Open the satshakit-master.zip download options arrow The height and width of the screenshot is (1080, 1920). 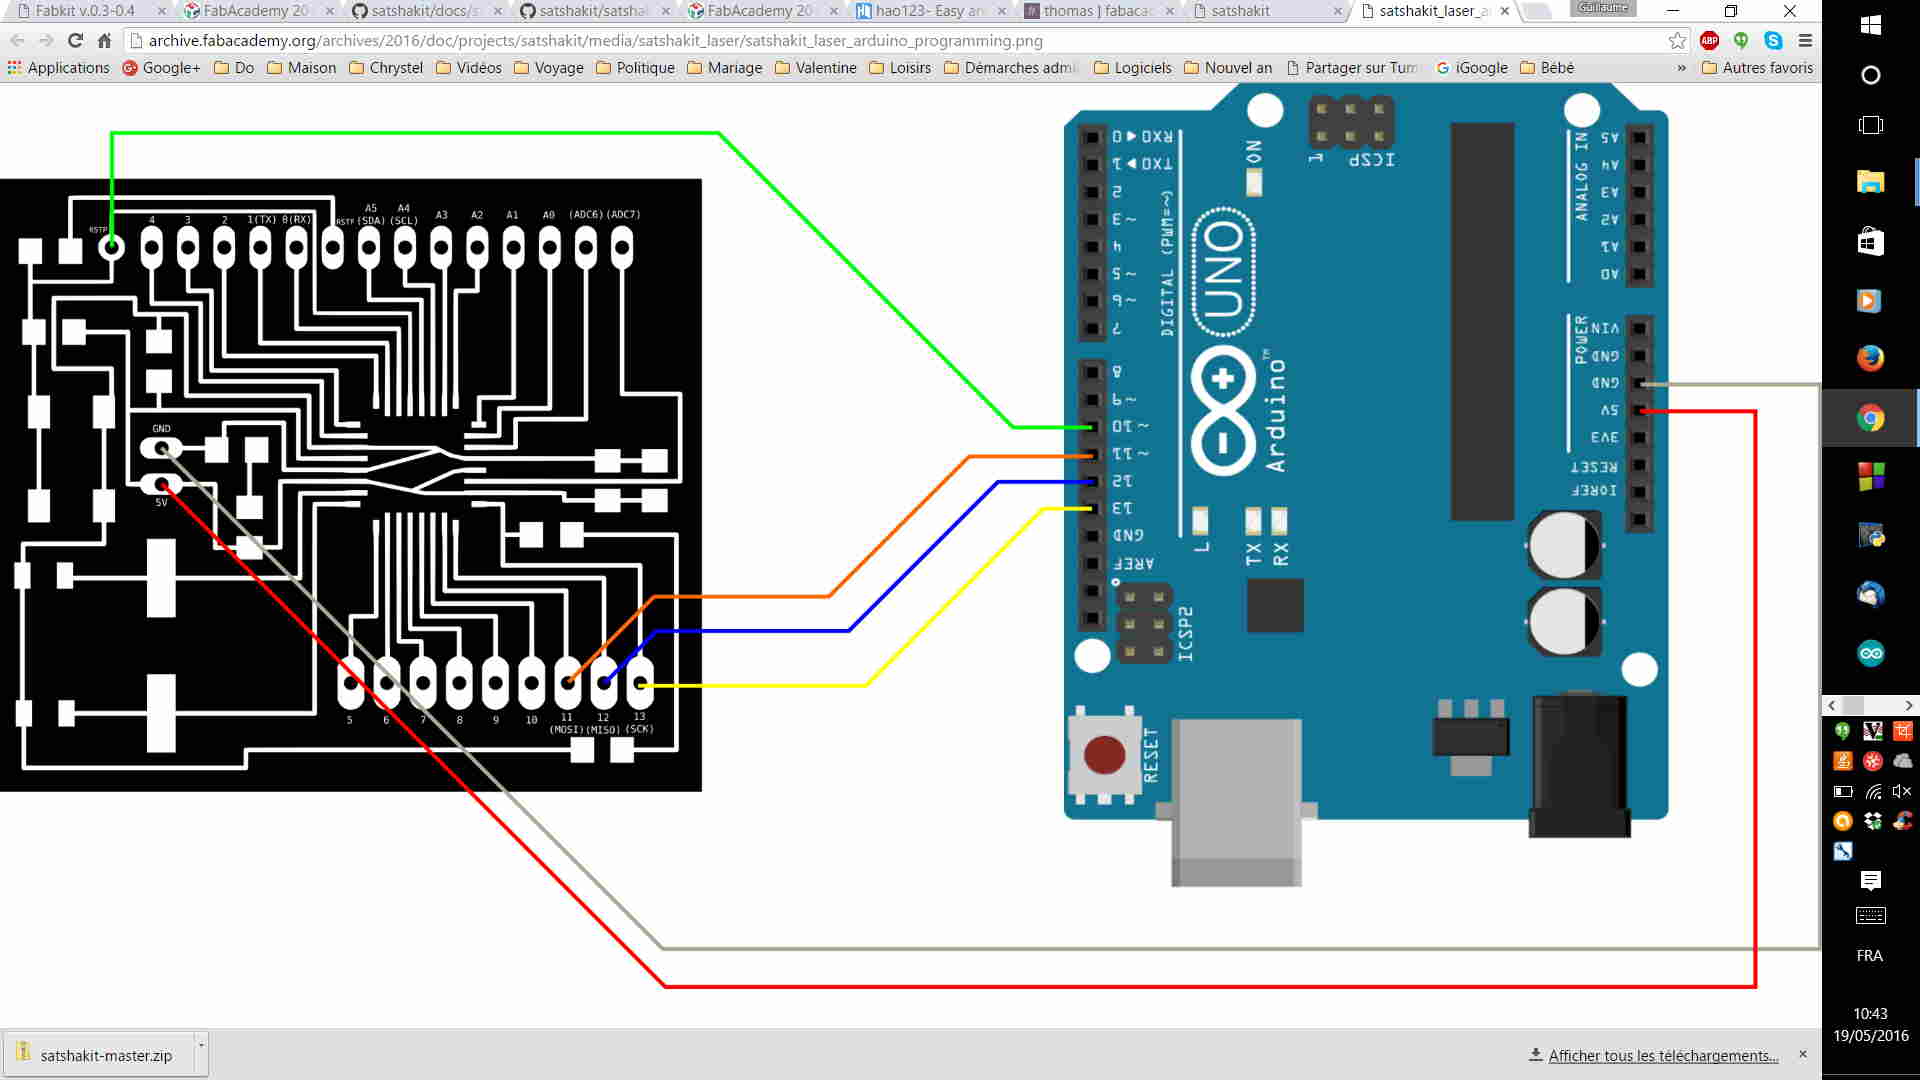click(201, 1045)
